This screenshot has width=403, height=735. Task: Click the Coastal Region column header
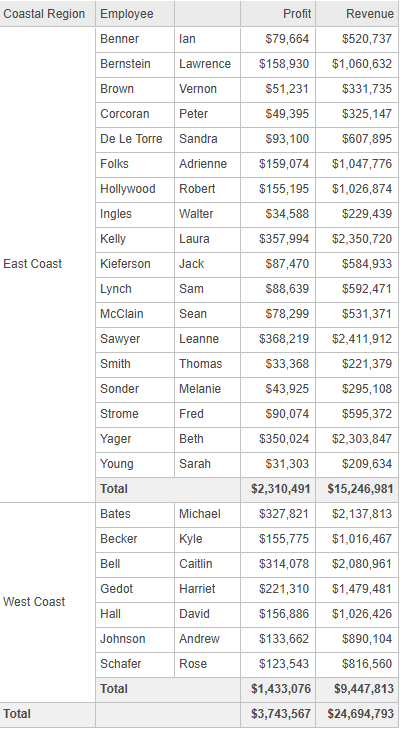(x=47, y=14)
